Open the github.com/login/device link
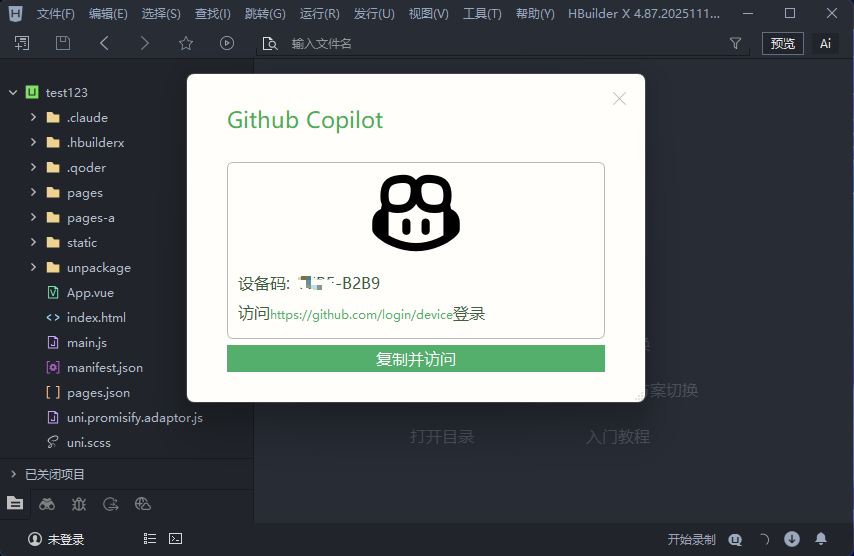Image resolution: width=854 pixels, height=556 pixels. (x=361, y=315)
